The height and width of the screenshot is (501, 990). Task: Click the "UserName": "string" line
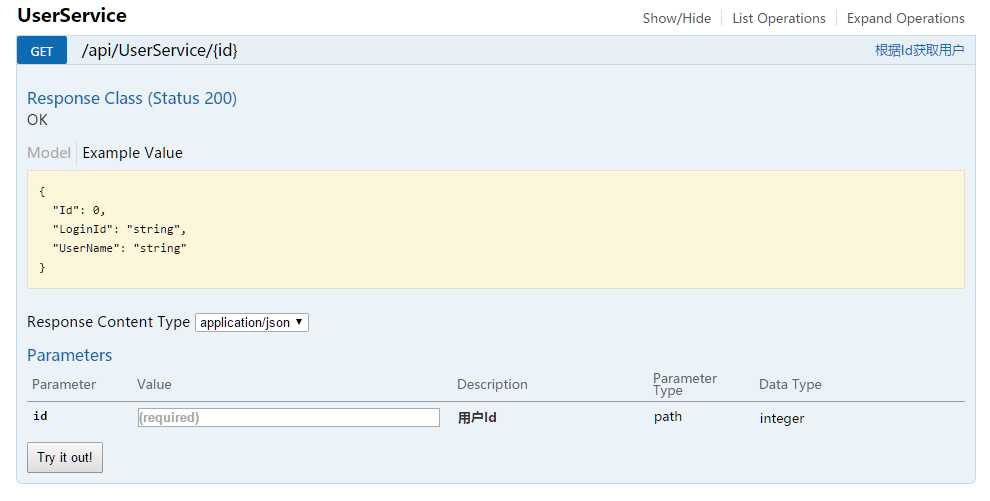click(119, 248)
